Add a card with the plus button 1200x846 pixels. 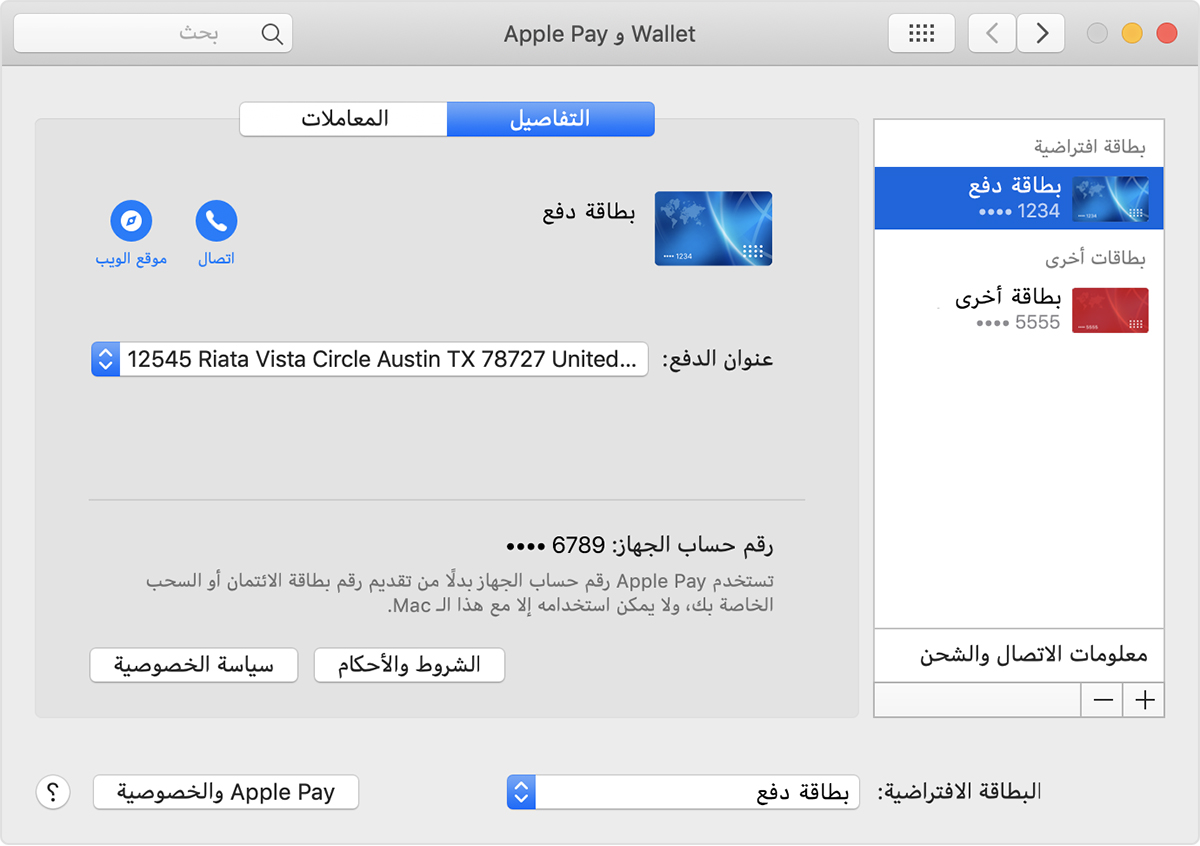coord(1144,701)
